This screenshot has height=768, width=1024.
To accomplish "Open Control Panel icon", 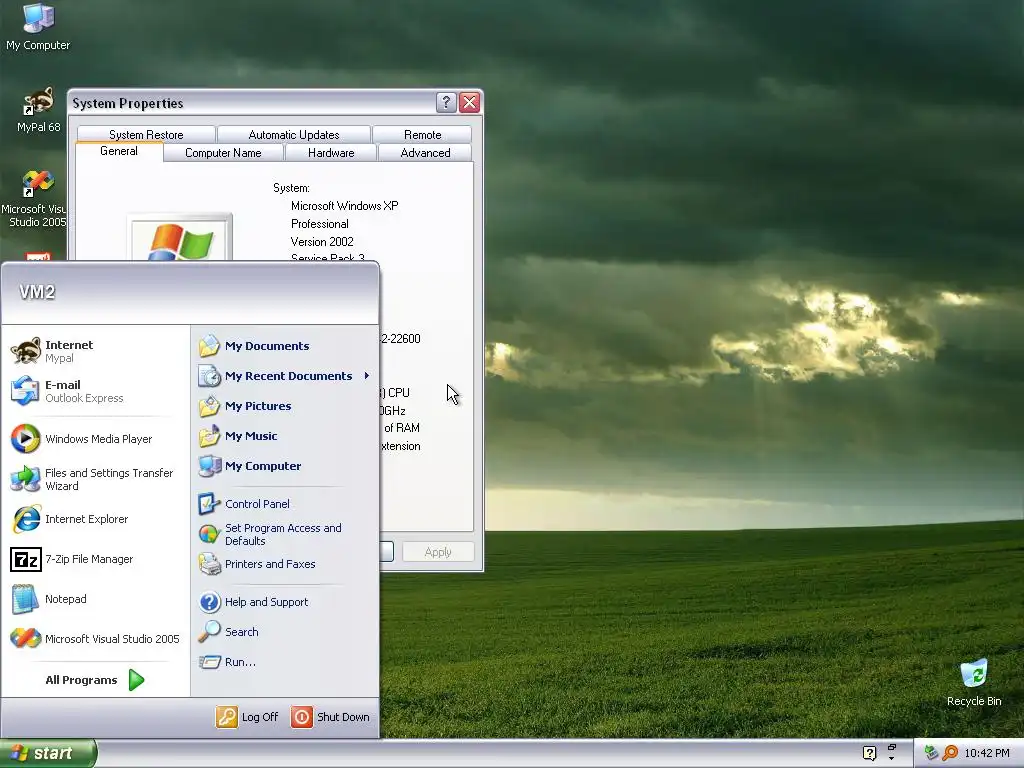I will point(209,504).
